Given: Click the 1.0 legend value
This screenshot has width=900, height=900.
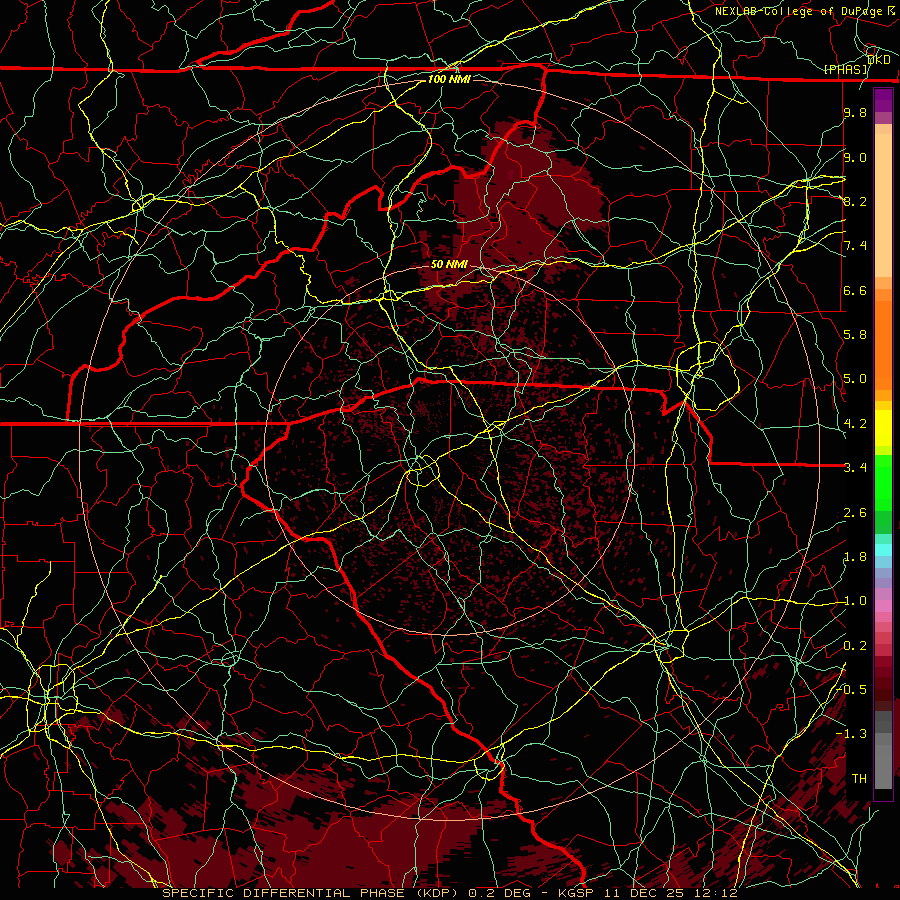Looking at the screenshot, I should pos(855,601).
